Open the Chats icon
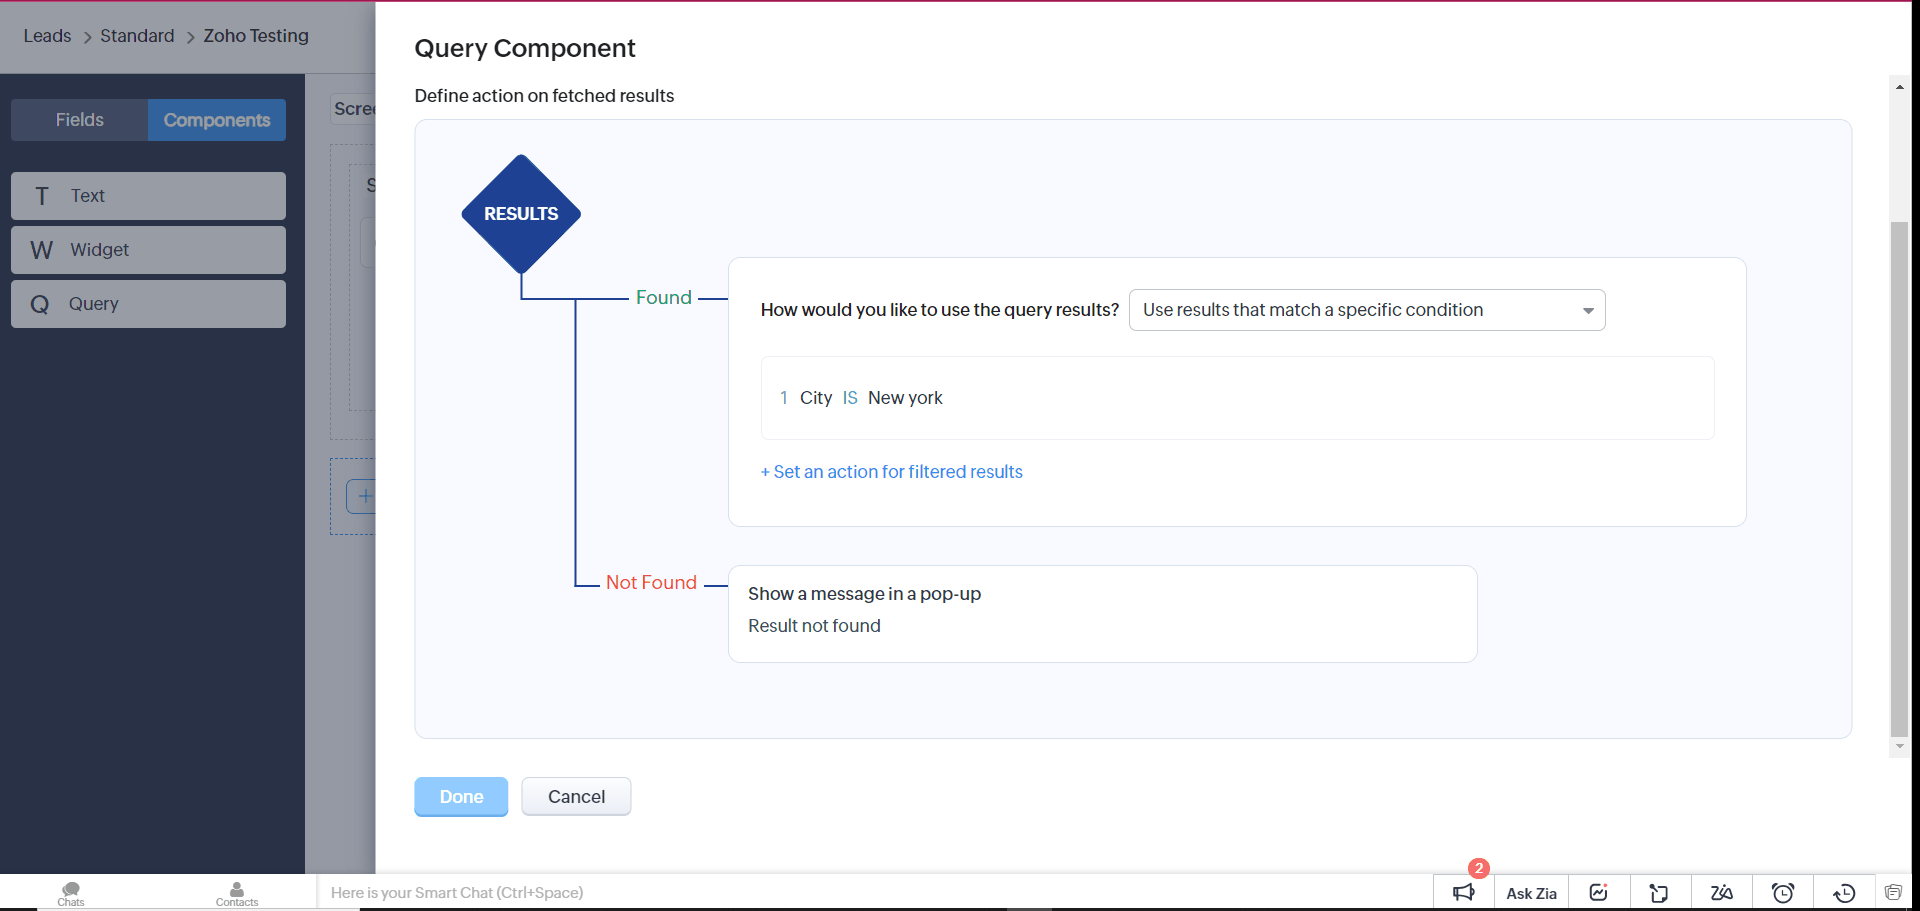The height and width of the screenshot is (911, 1920). [x=71, y=892]
